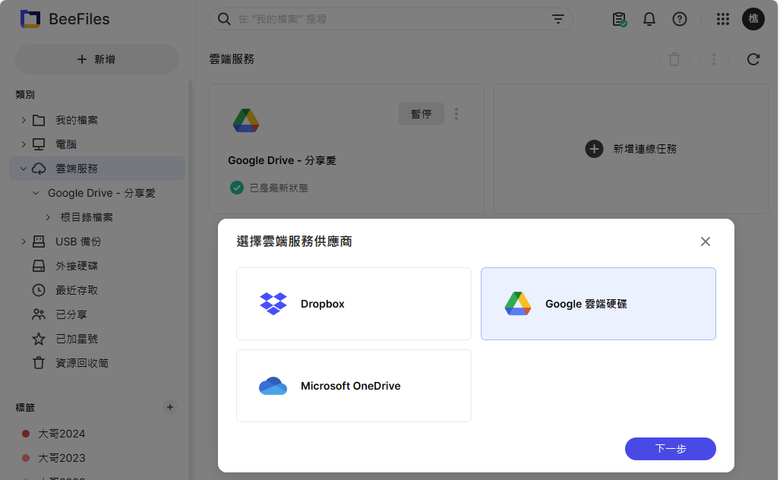Click the 暫停 button on Google Drive card
This screenshot has height=480, width=780.
(421, 114)
